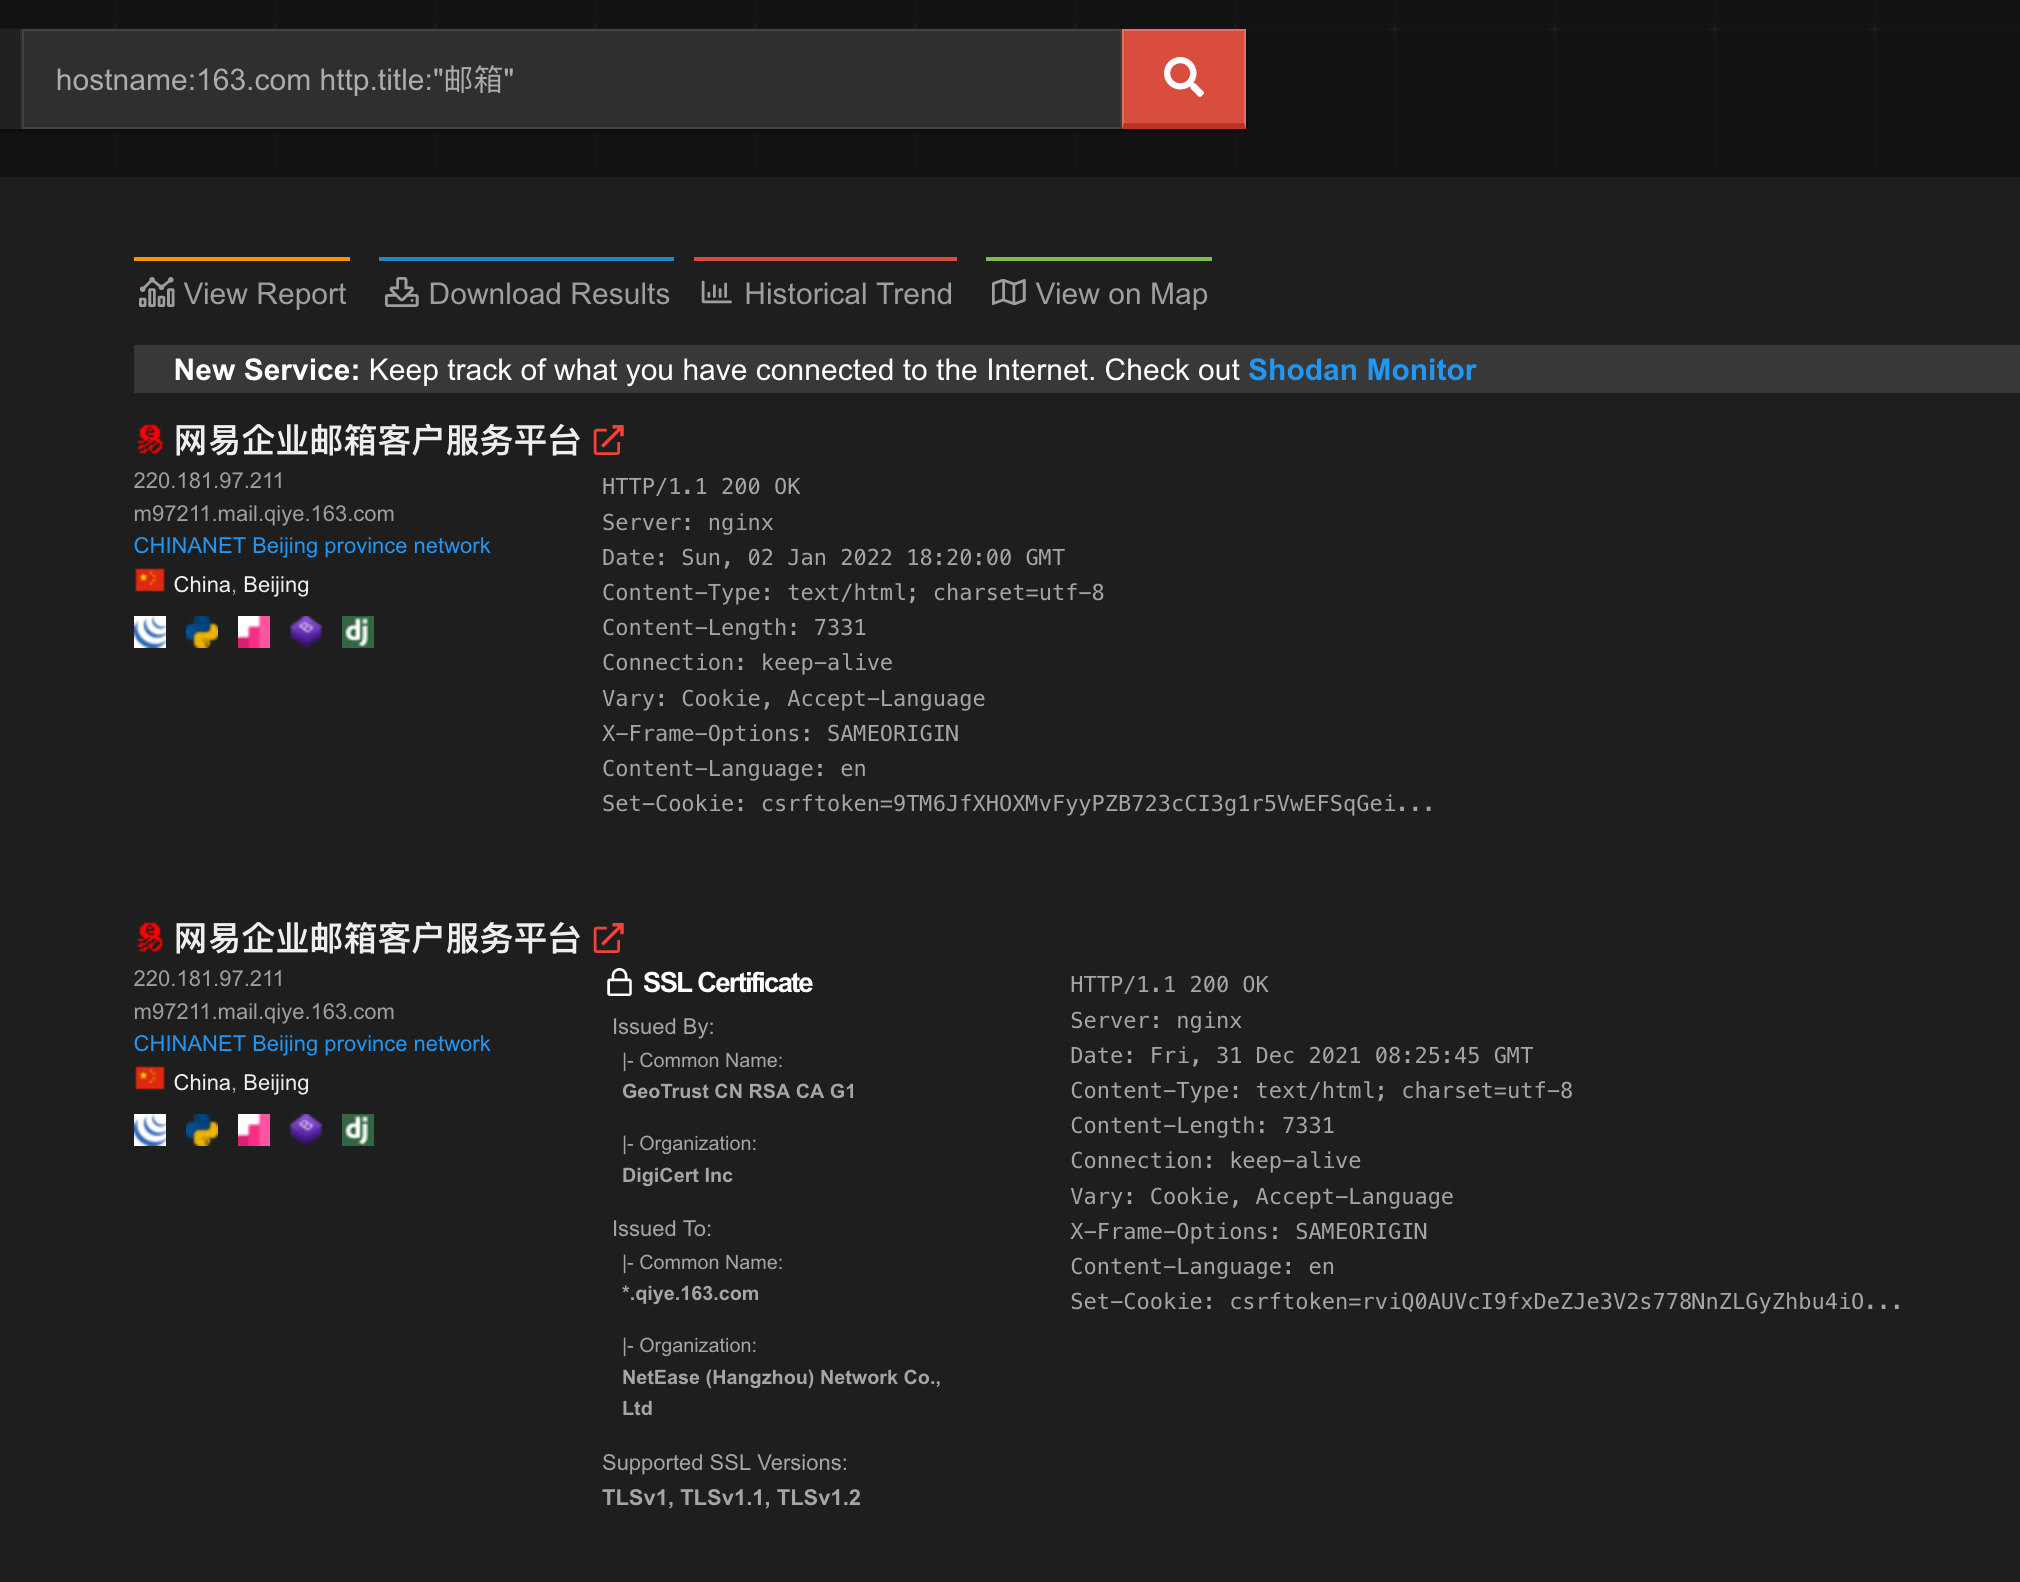Open the View Report tab
Image resolution: width=2020 pixels, height=1582 pixels.
(243, 293)
